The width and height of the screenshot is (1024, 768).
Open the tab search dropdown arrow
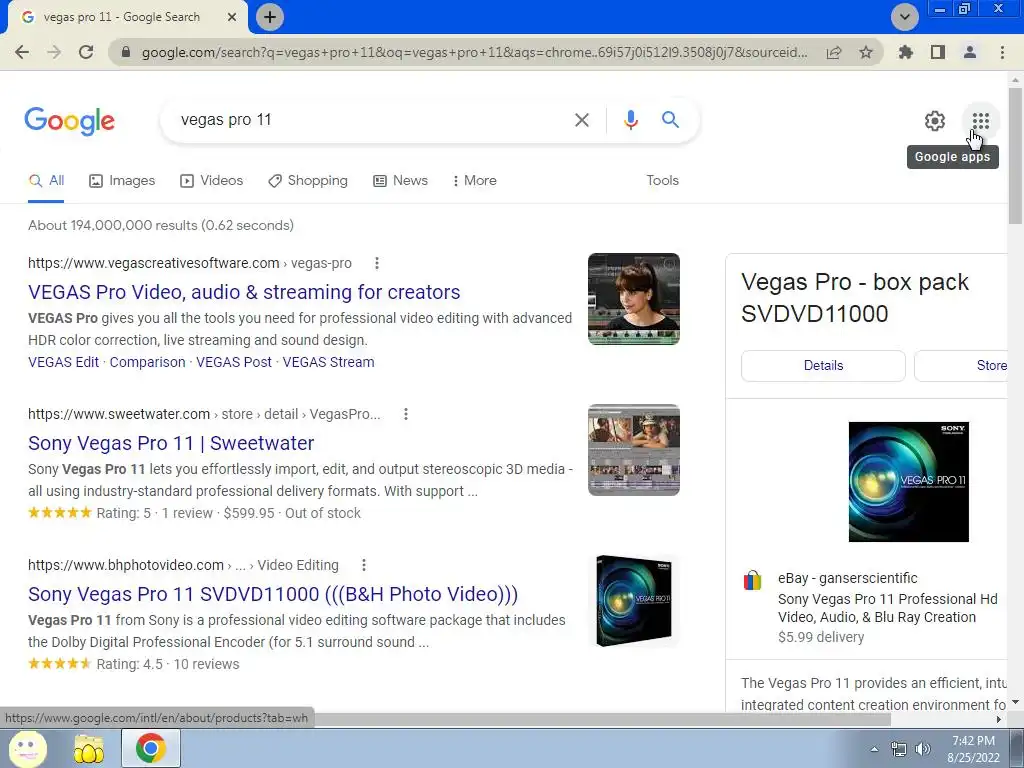pyautogui.click(x=905, y=17)
